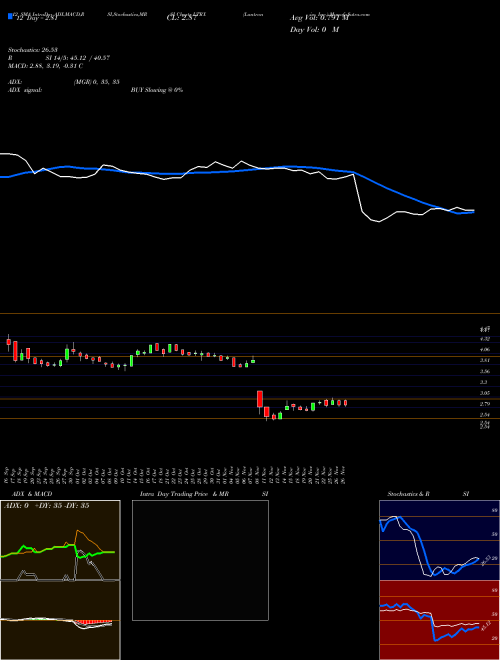Click the blue 12 Day SMA legend square
Image resolution: width=500 pixels, height=660 pixels.
11,16
